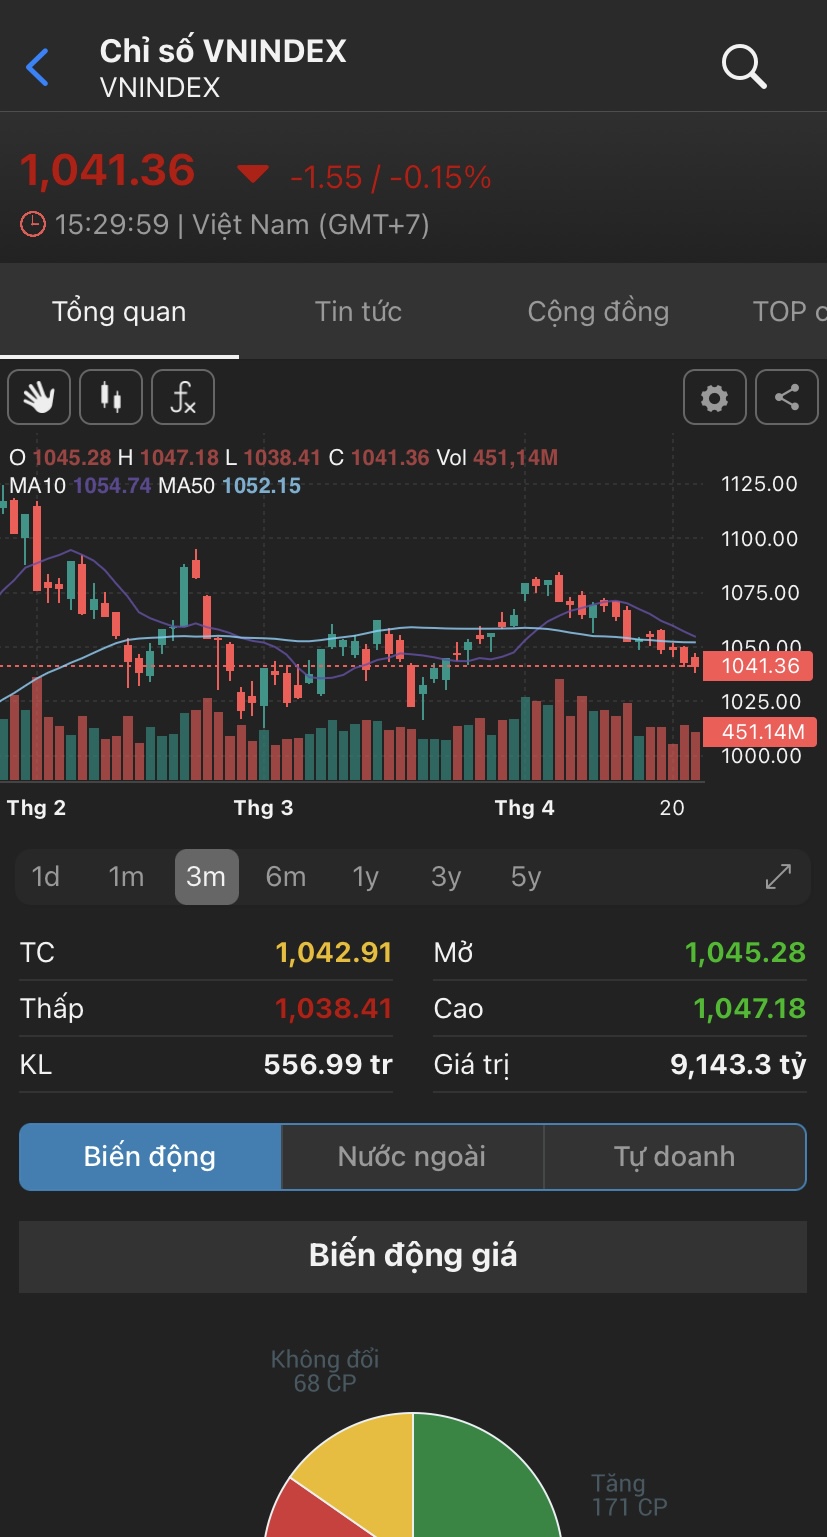827x1537 pixels.
Task: Select the hand pan tool
Action: (x=39, y=398)
